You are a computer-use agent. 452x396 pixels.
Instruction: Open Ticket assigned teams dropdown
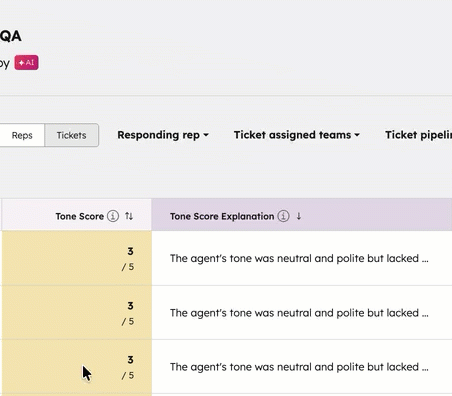[297, 135]
